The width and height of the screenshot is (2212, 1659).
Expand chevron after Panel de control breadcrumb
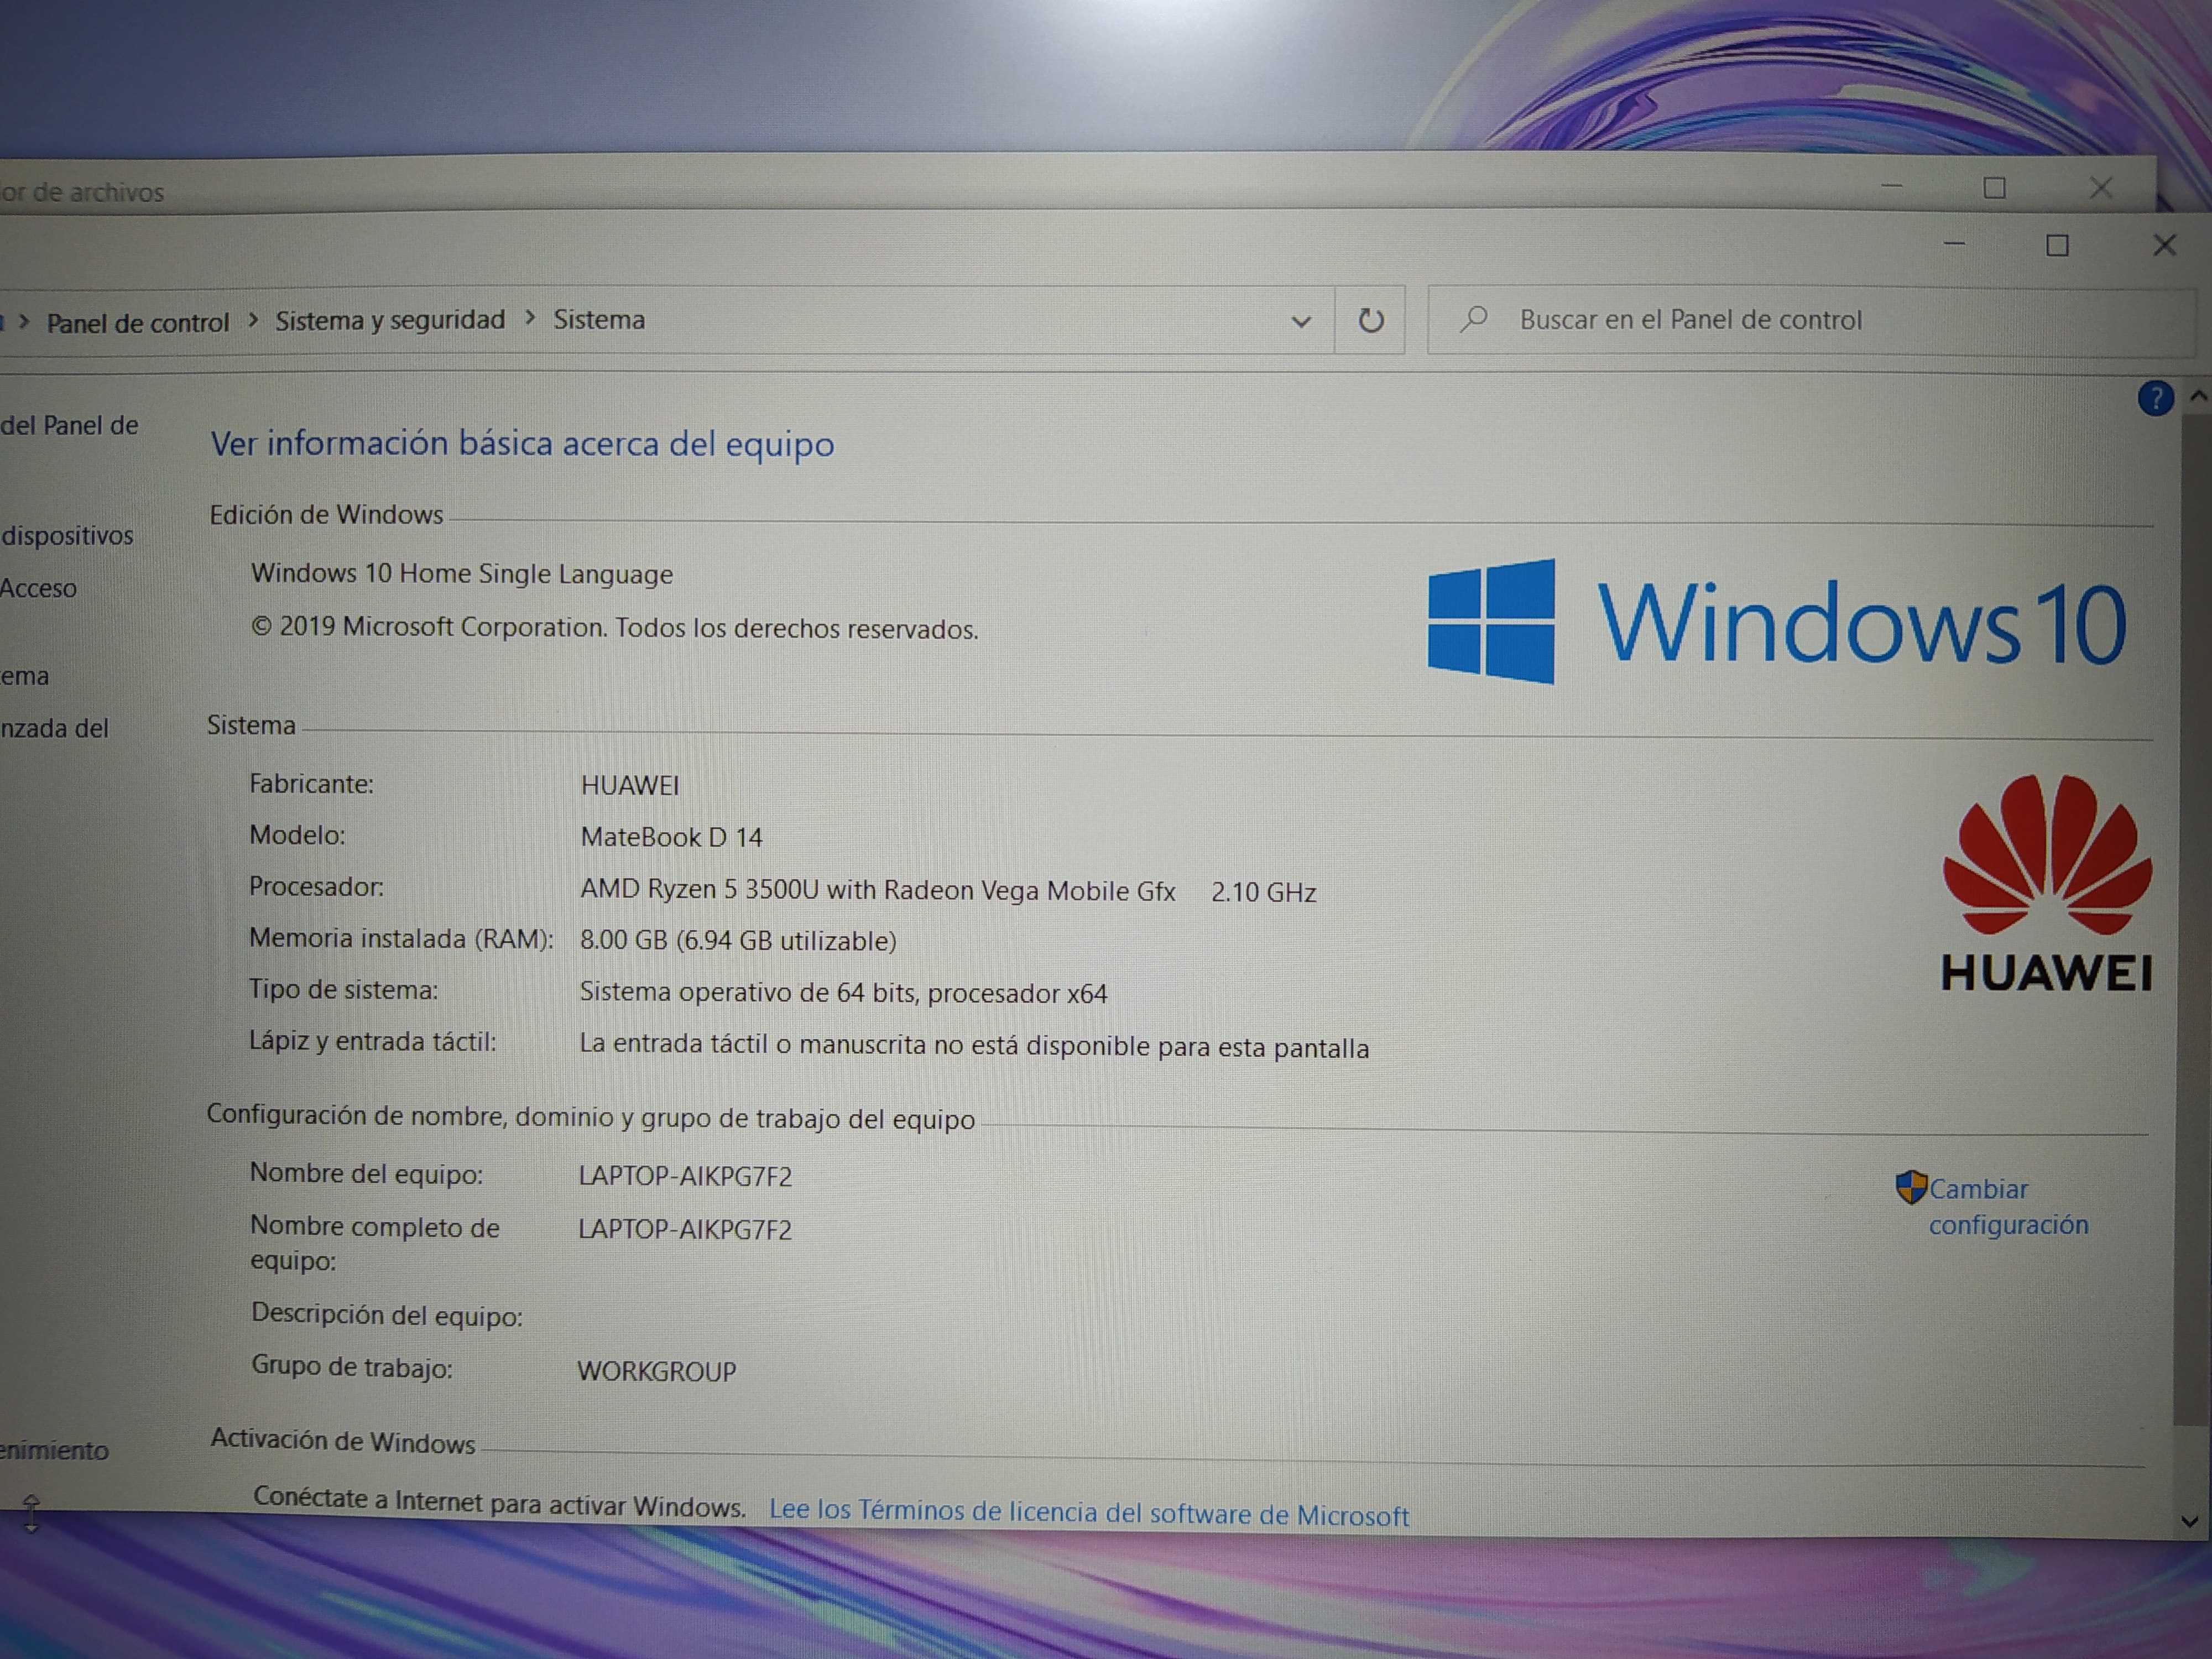tap(253, 320)
